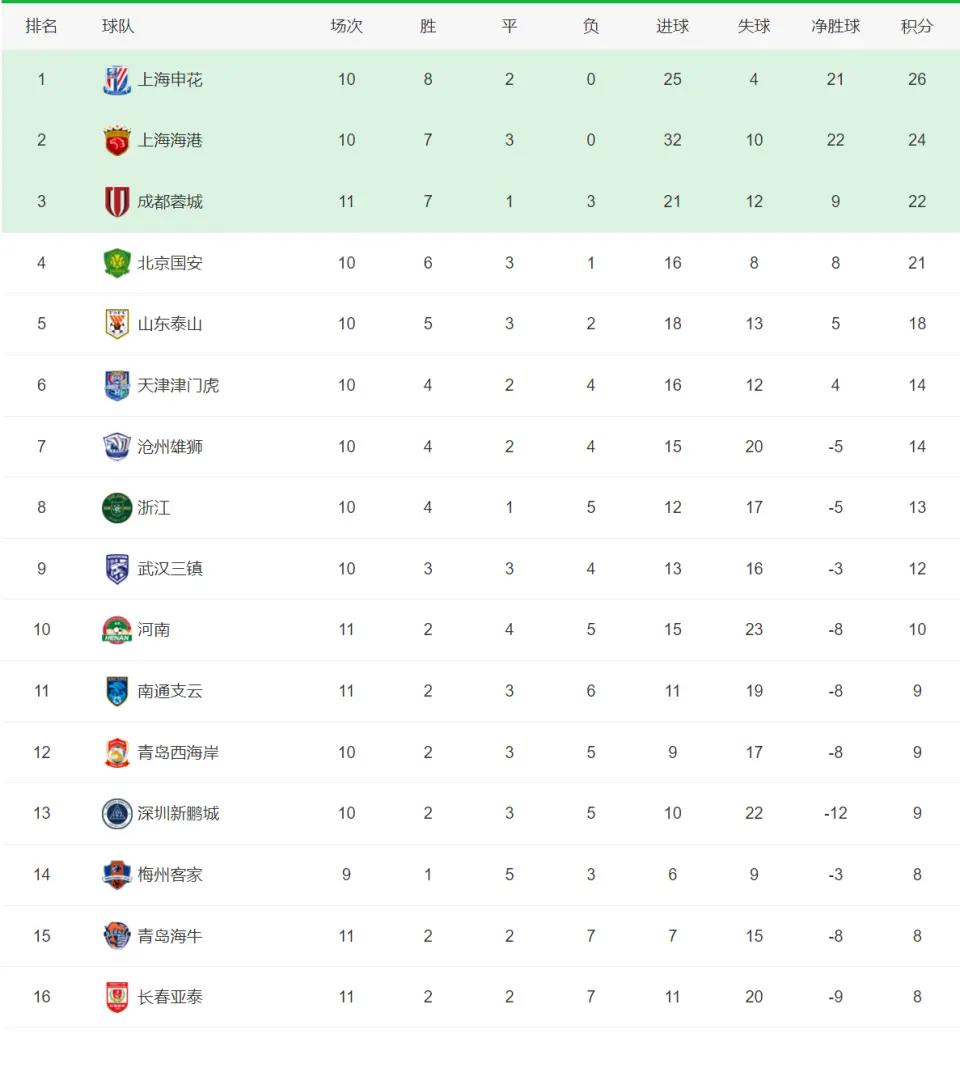Select the 进球 column header
Screen dimensions: 960x1072
(672, 27)
